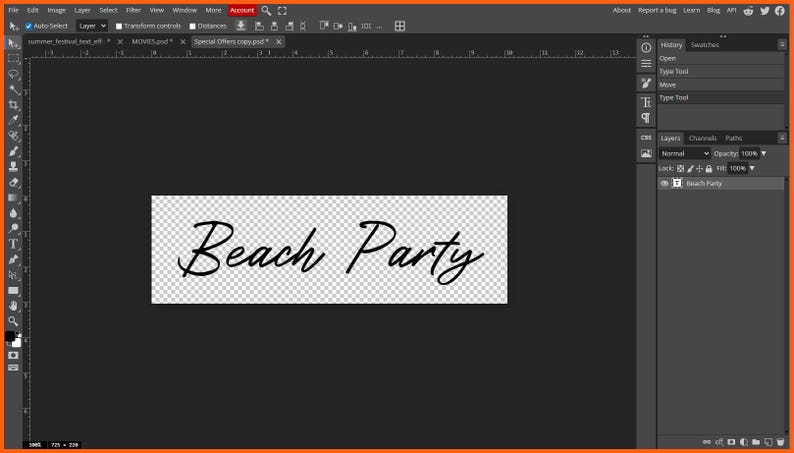794x453 pixels.
Task: Select the Clone Stamp tool
Action: [x=14, y=167]
